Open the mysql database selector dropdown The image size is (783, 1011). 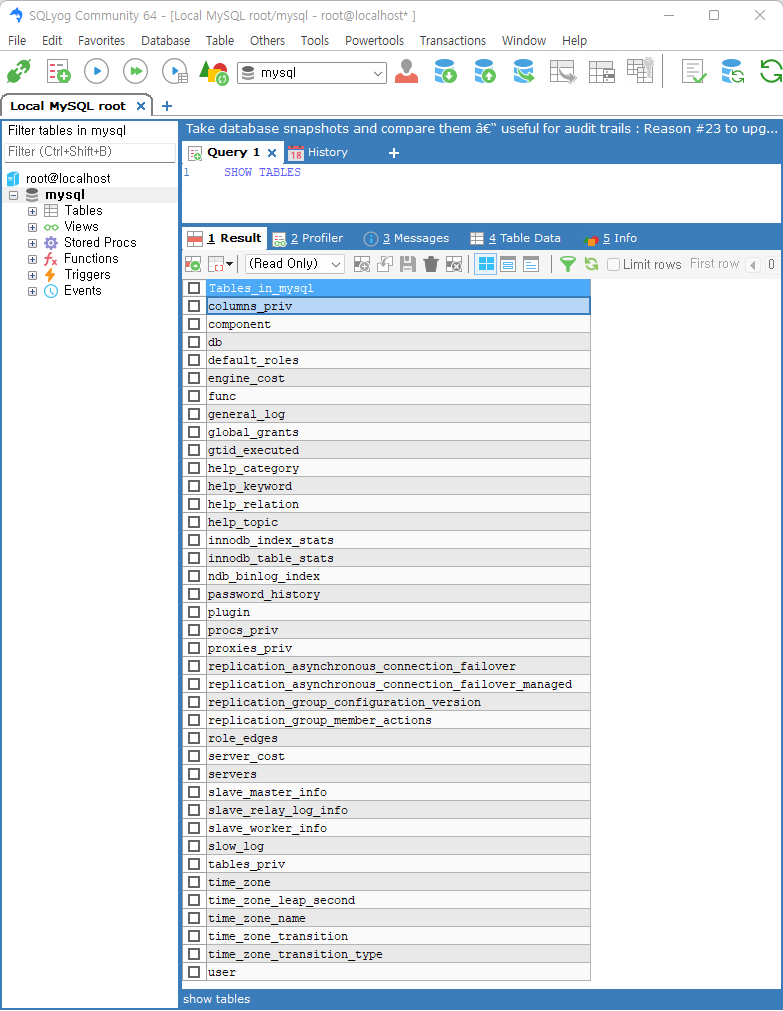312,73
